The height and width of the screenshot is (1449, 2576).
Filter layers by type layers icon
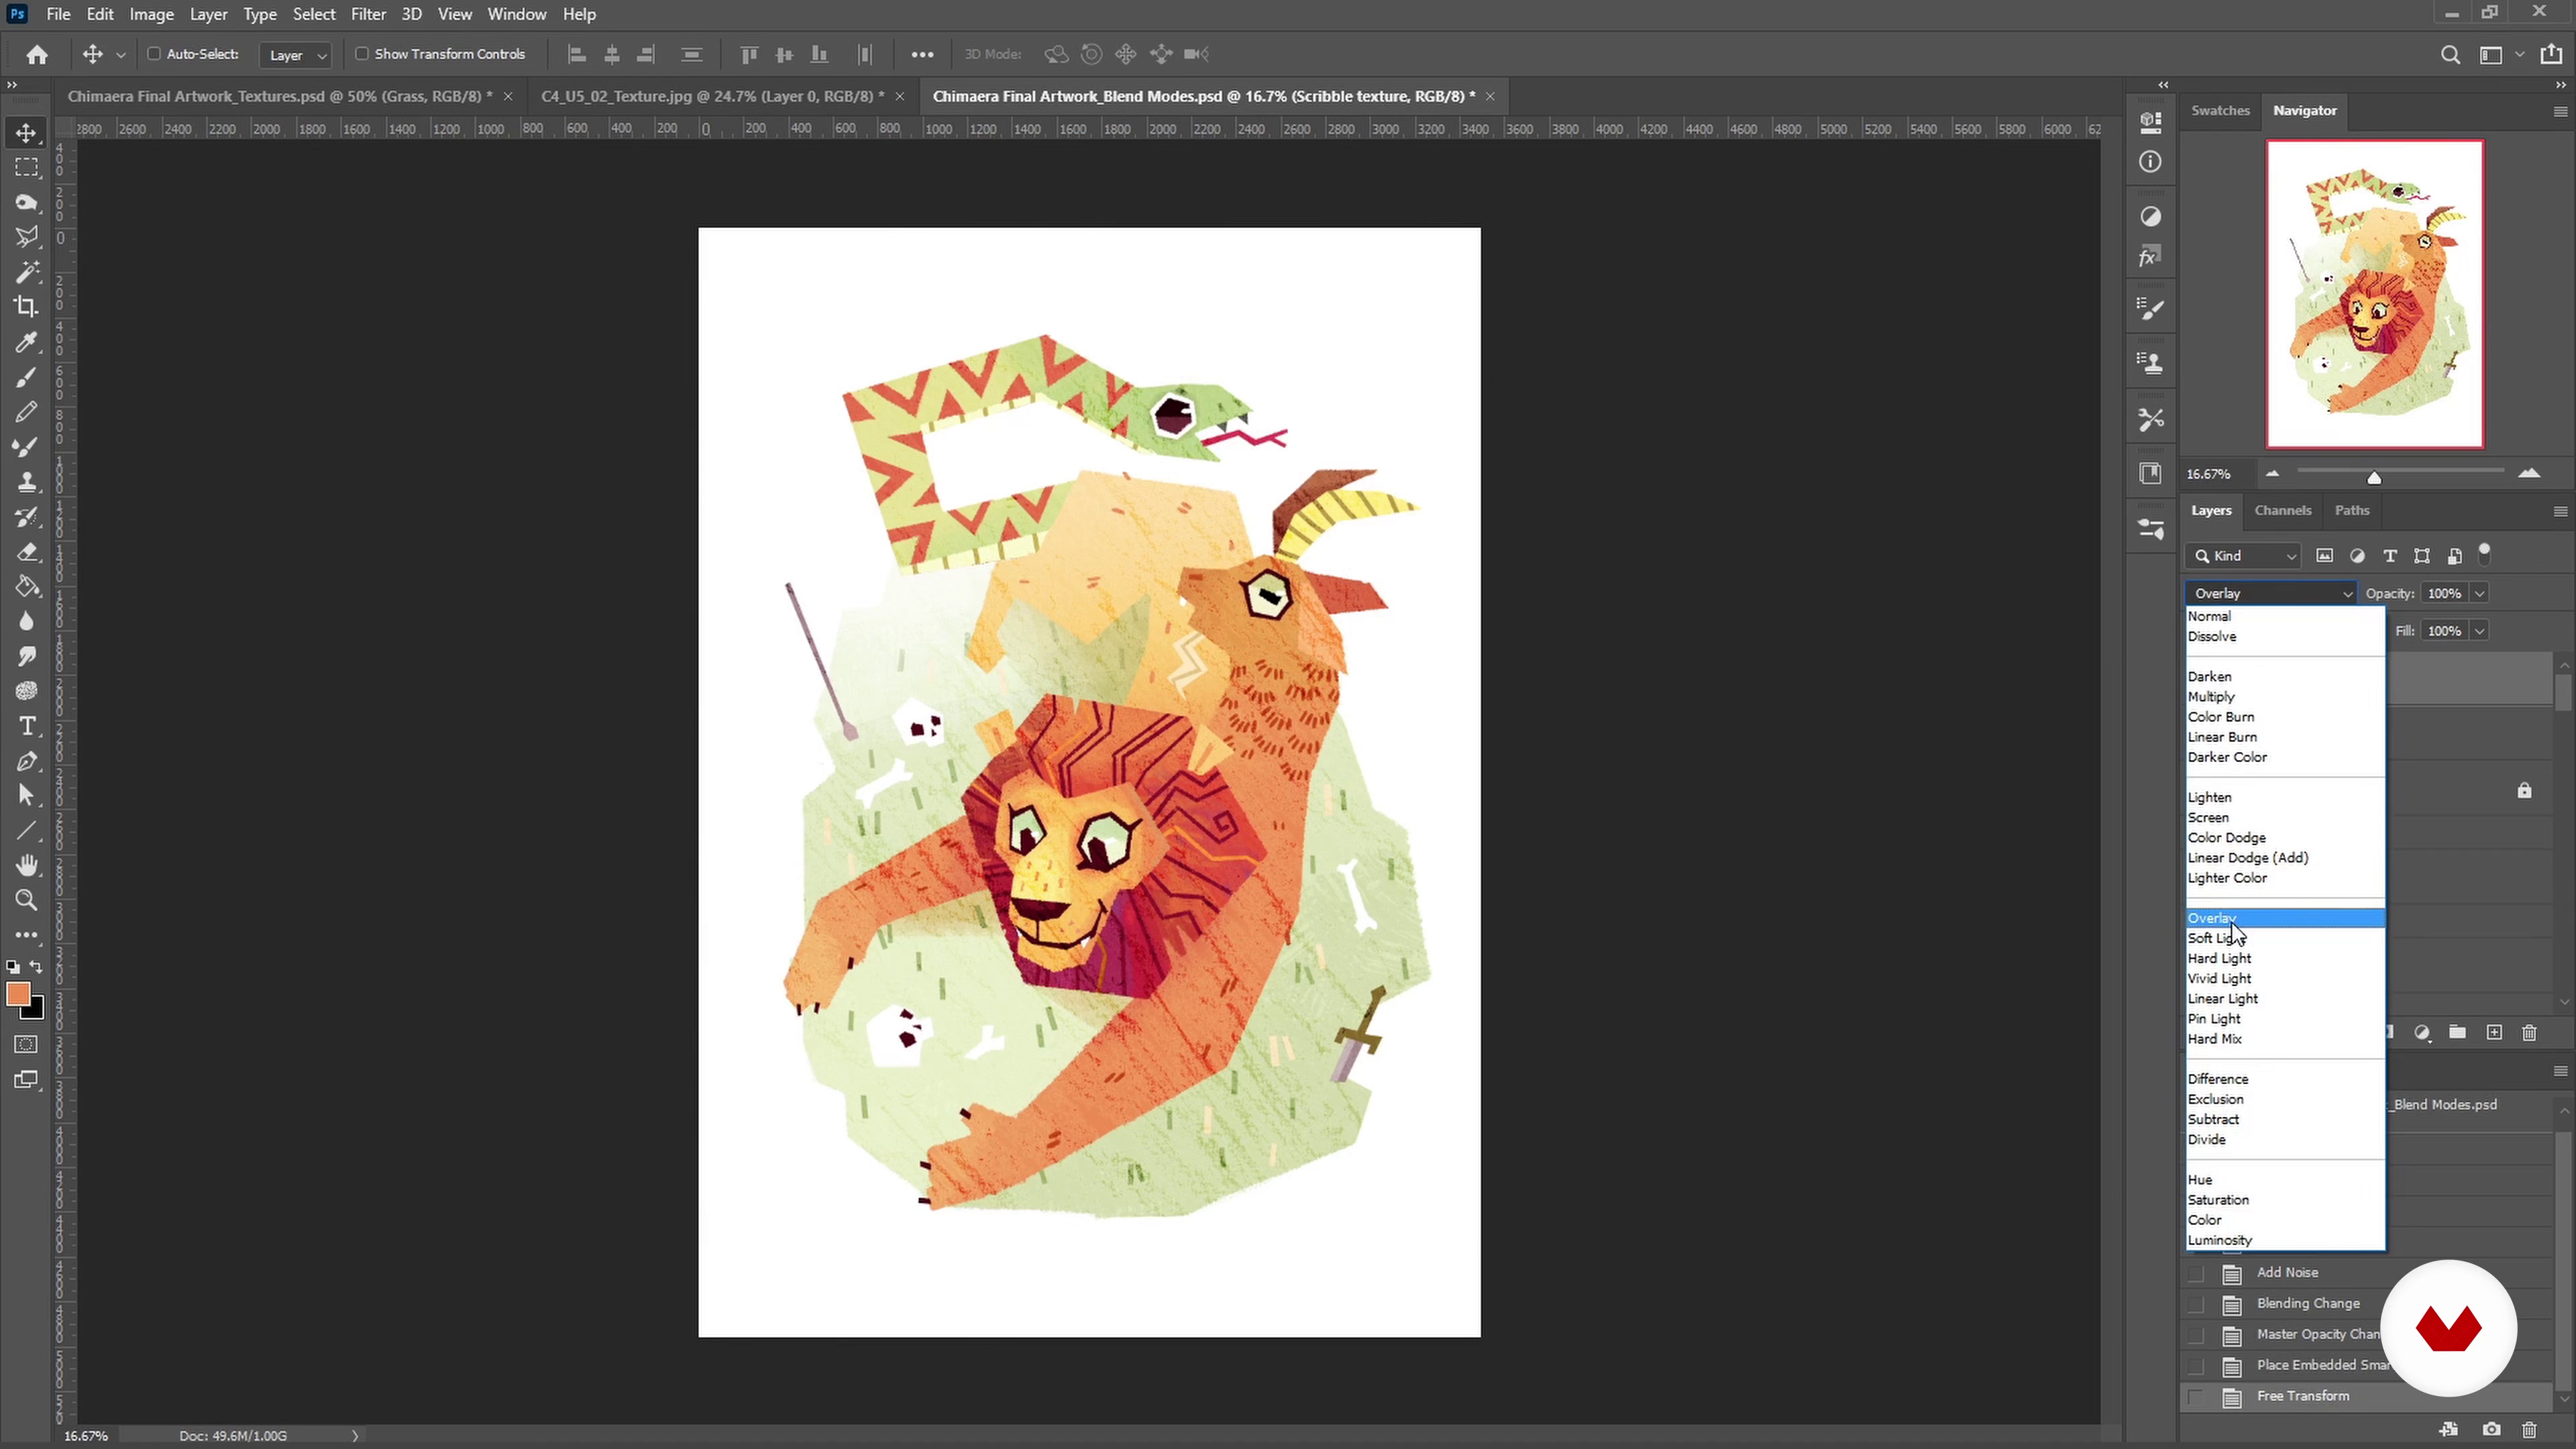tap(2389, 556)
